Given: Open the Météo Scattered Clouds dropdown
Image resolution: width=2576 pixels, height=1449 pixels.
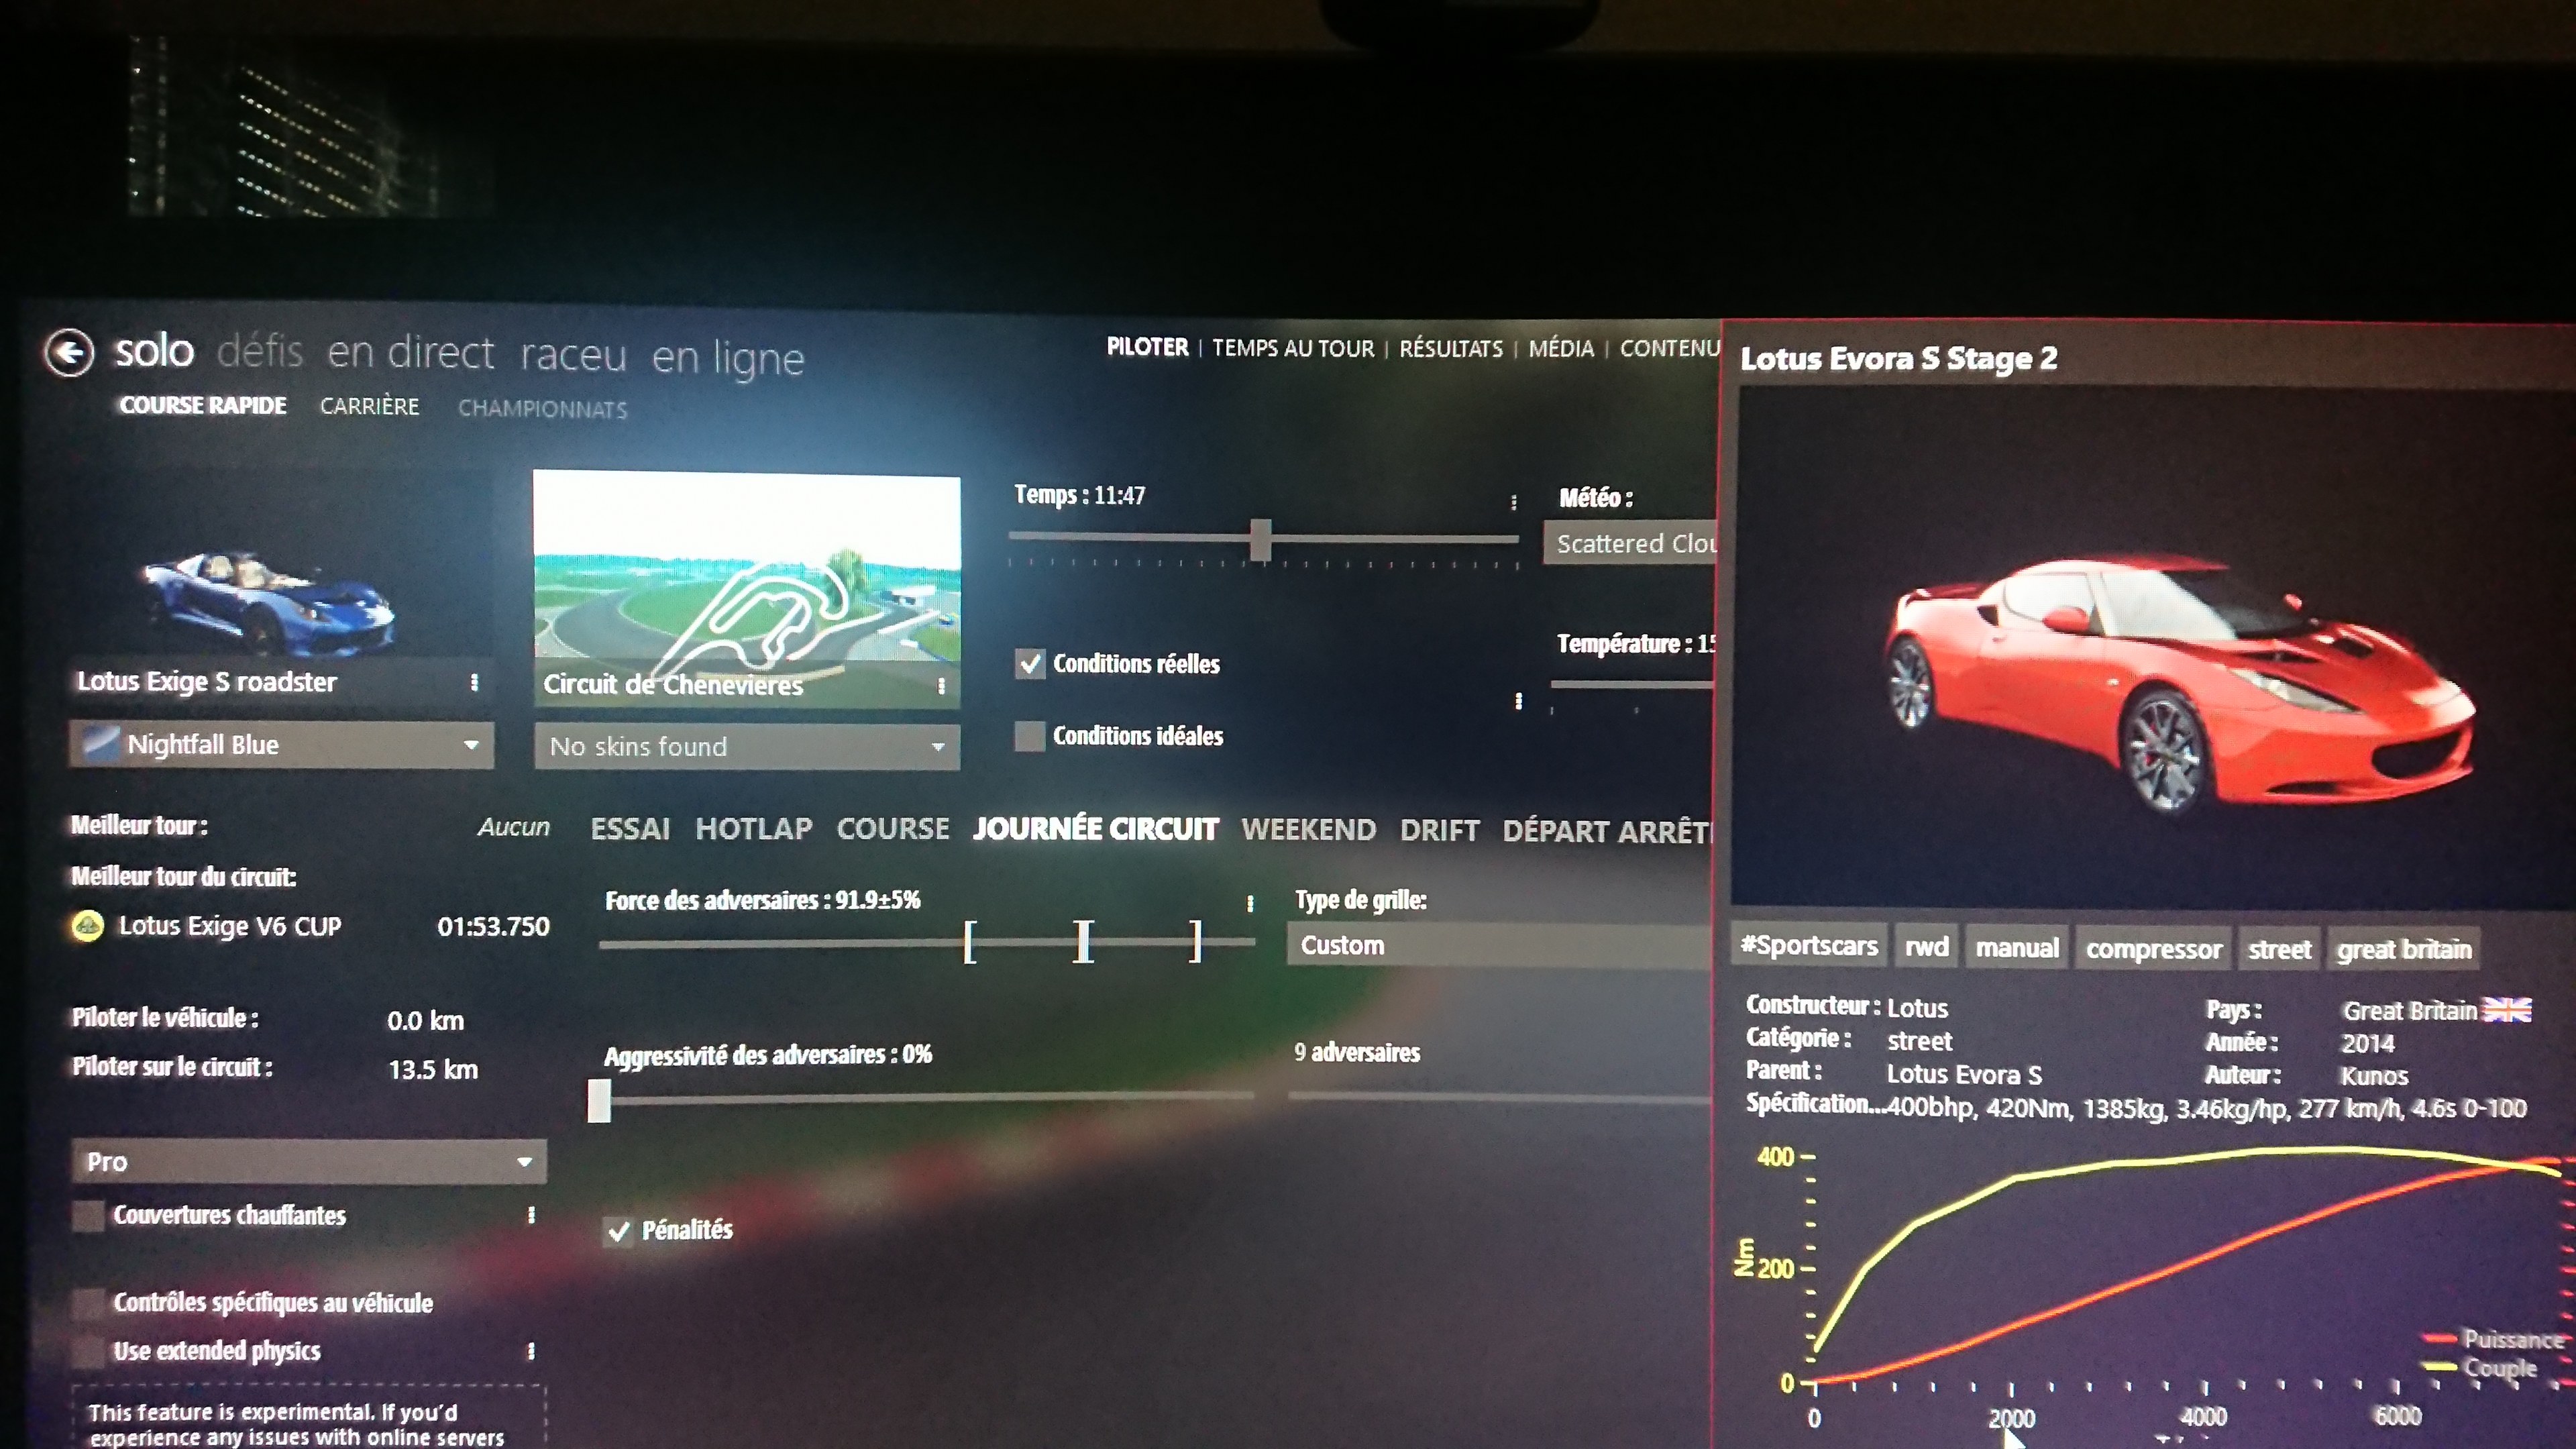Looking at the screenshot, I should (x=1630, y=543).
